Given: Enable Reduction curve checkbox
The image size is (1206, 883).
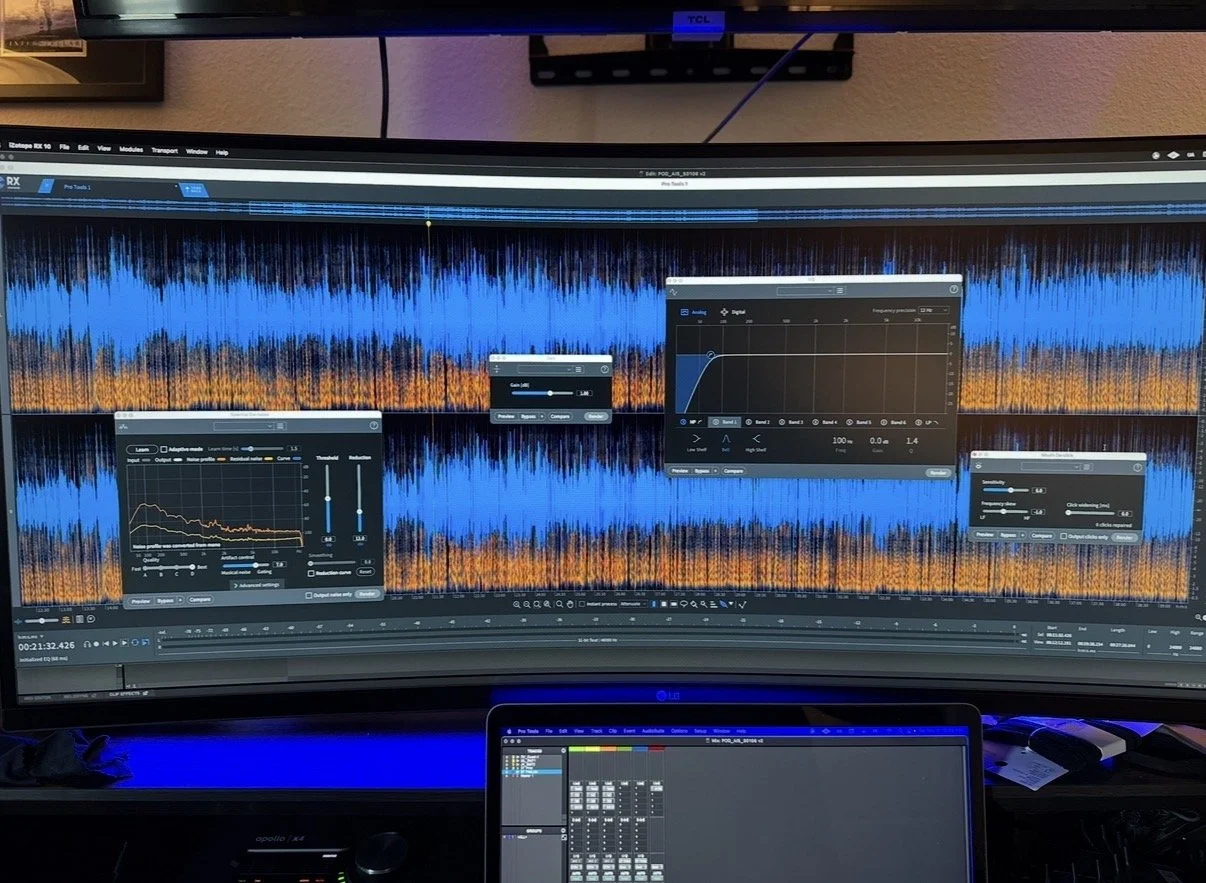Looking at the screenshot, I should 311,573.
